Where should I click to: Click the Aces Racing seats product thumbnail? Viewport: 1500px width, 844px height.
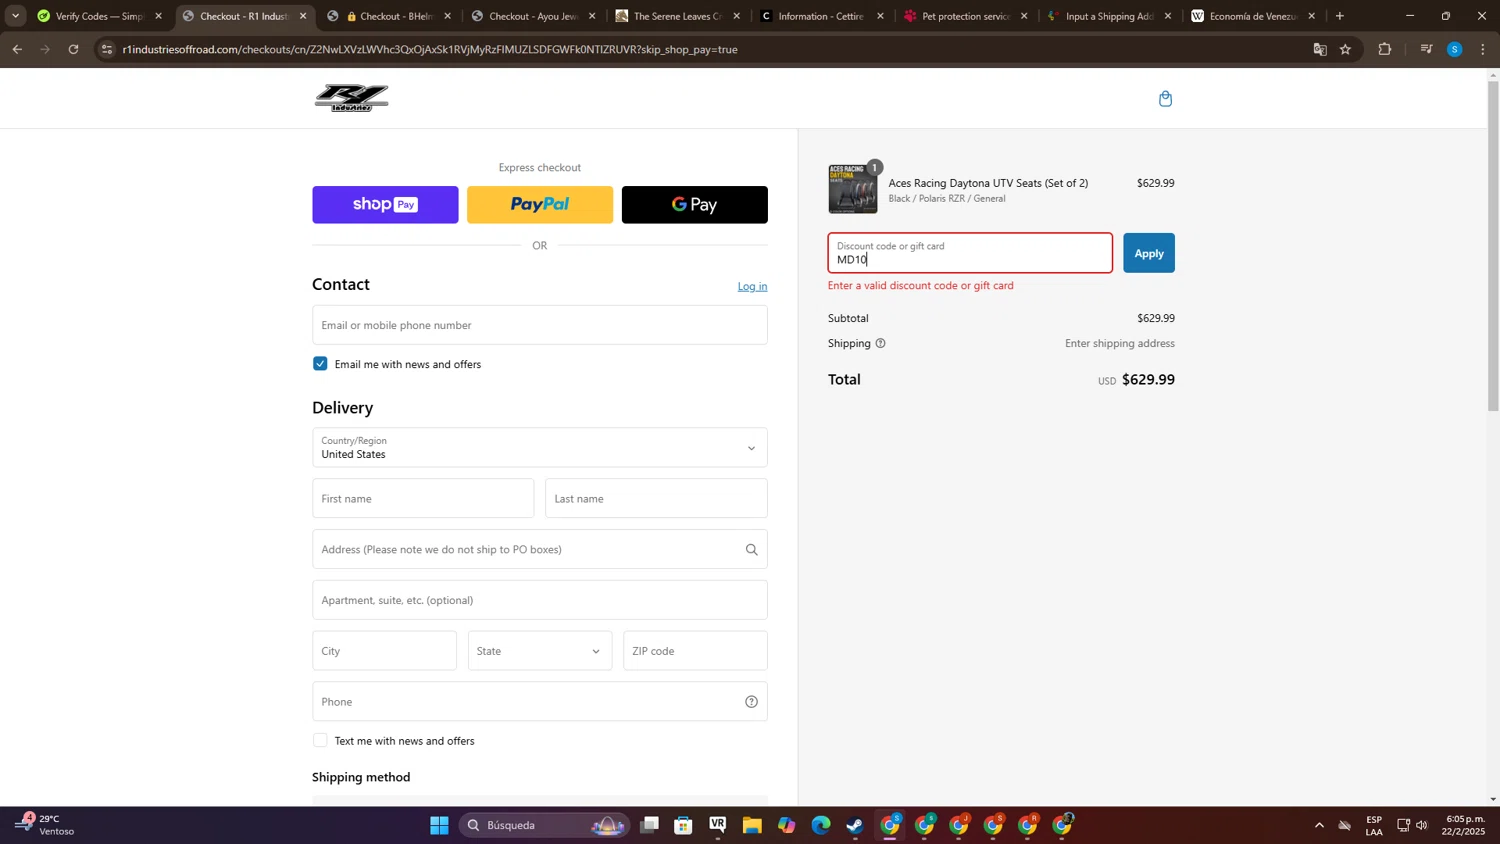pyautogui.click(x=853, y=189)
